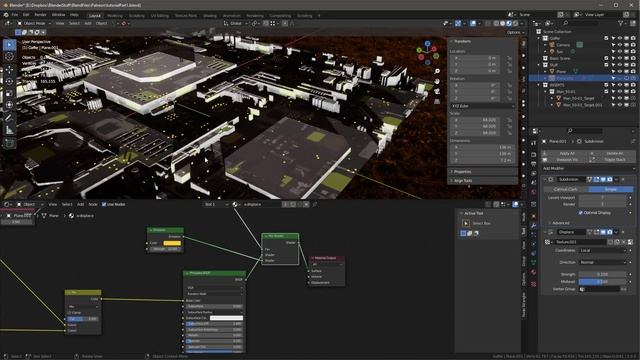Click the 3D viewport editor type icon

click(x=7, y=23)
